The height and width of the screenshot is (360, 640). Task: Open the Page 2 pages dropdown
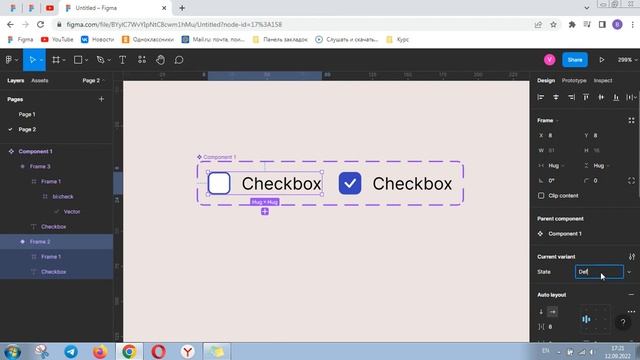click(93, 80)
